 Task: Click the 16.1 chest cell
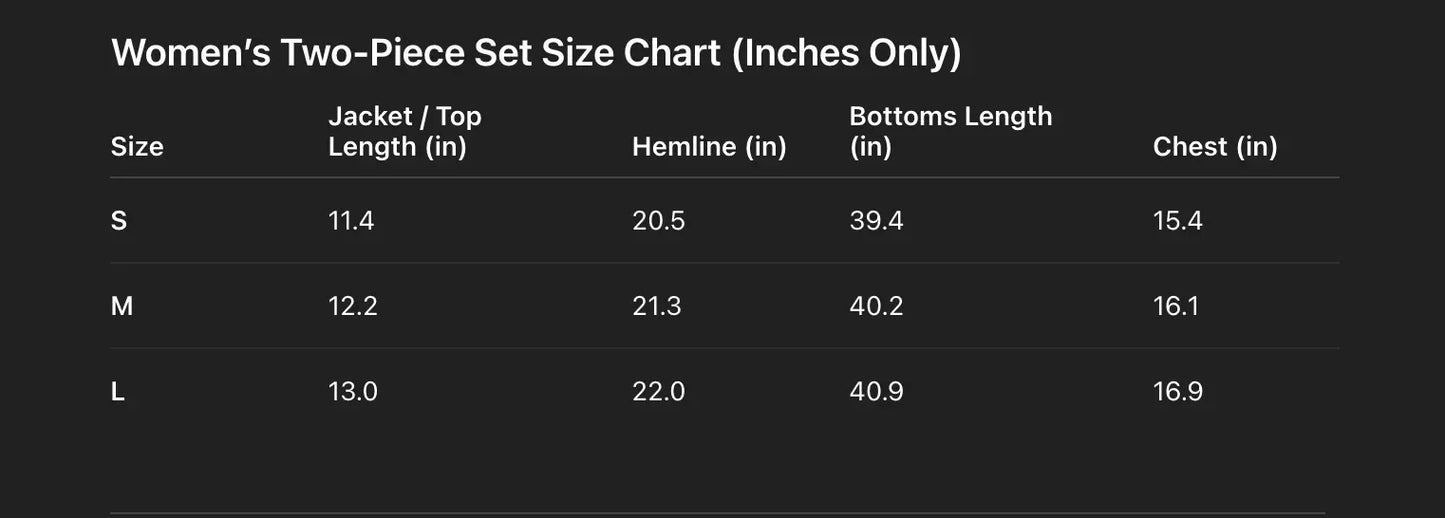pyautogui.click(x=1175, y=306)
